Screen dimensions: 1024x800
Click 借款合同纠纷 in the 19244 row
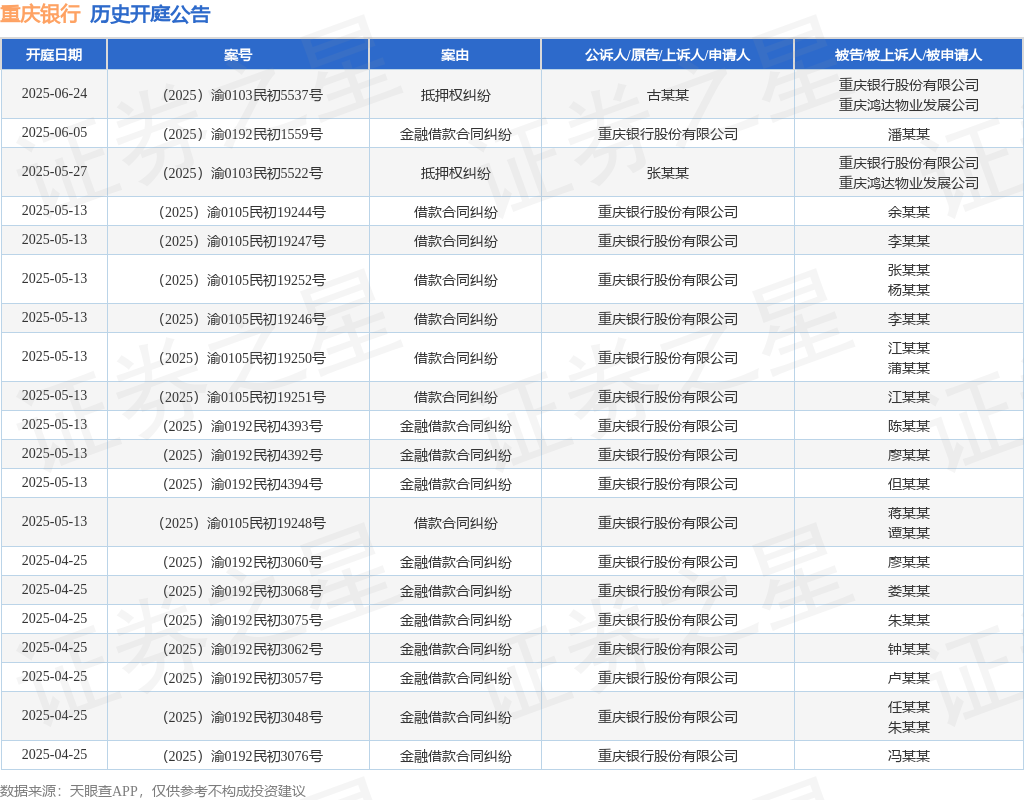[455, 213]
